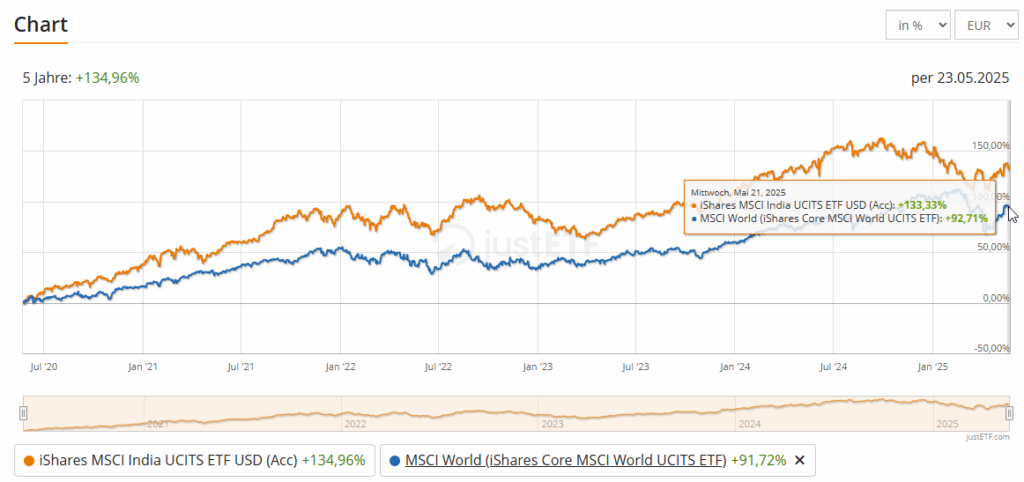
Task: Click 2024 in the range navigator
Action: 750,424
